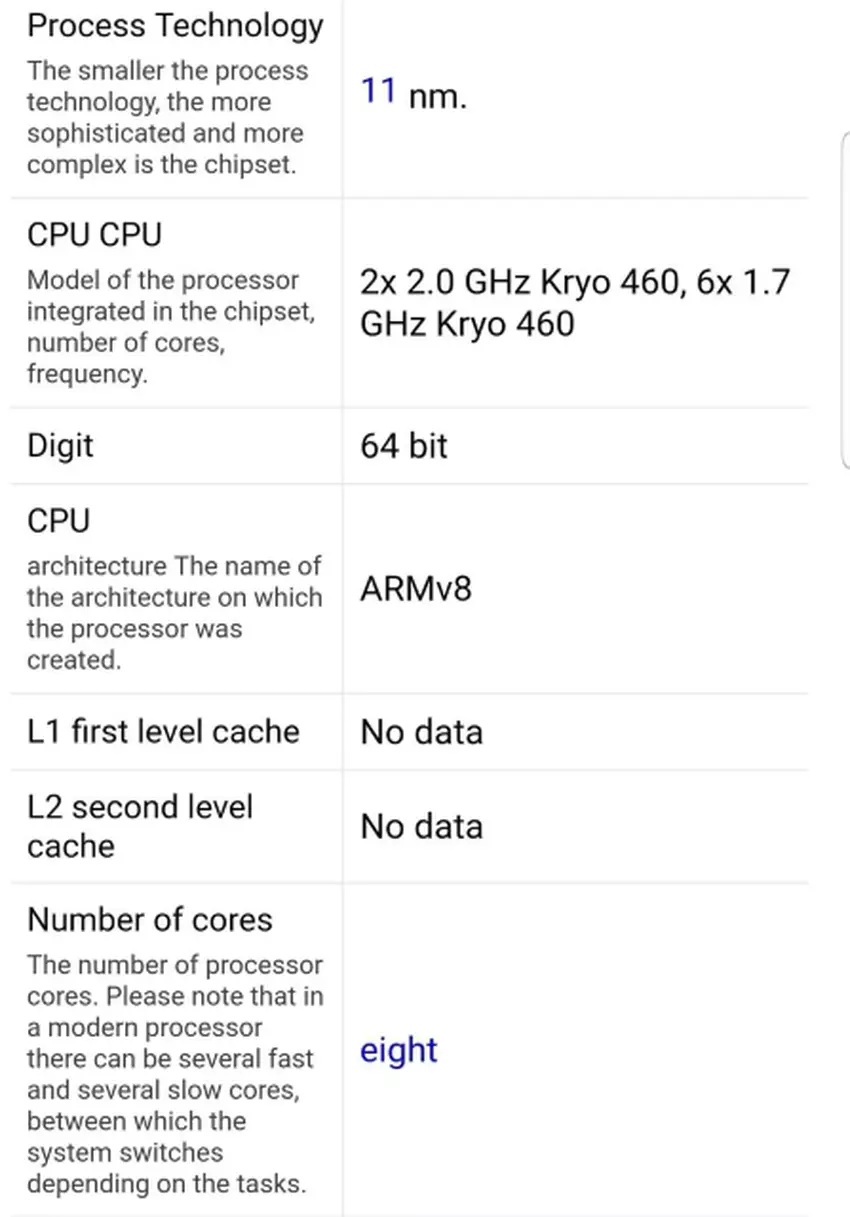
Task: Click the blue "11" process size link
Action: [x=379, y=93]
